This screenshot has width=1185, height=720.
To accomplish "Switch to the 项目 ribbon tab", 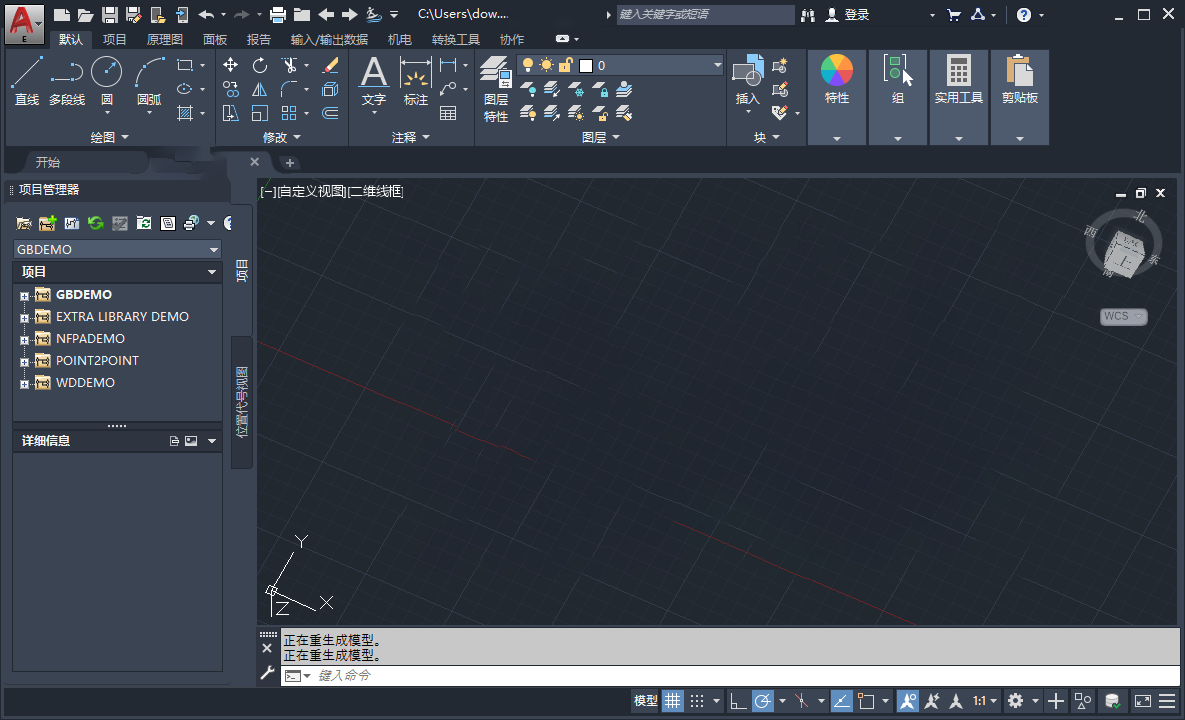I will click(x=115, y=39).
